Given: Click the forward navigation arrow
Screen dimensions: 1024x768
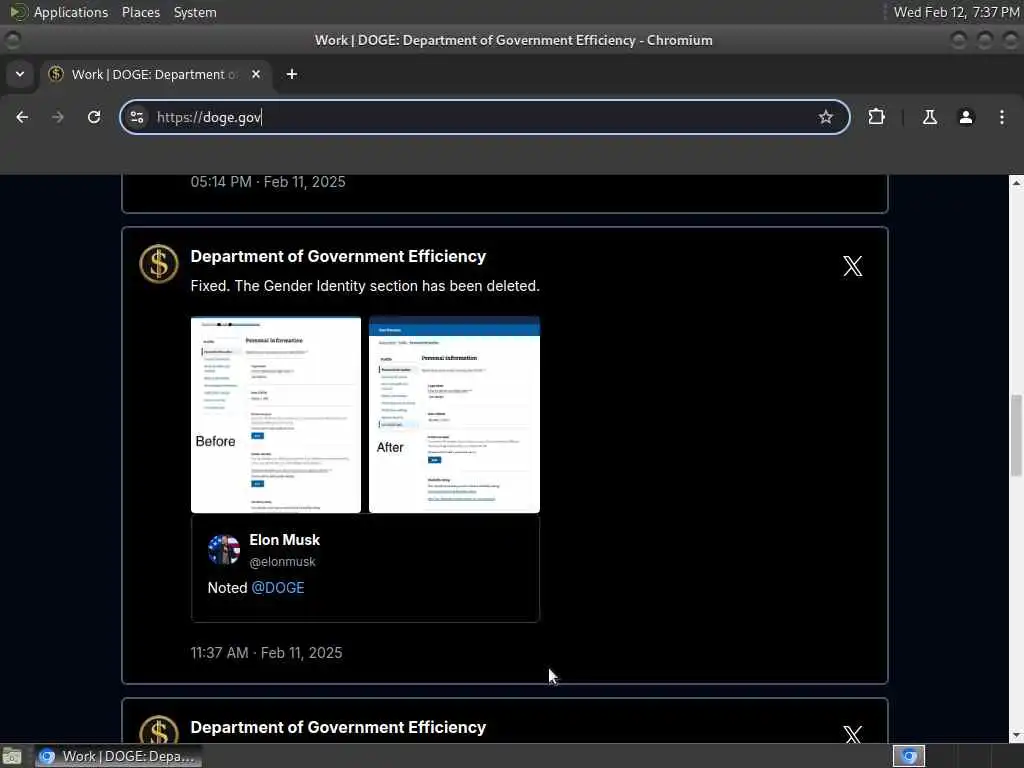Looking at the screenshot, I should pos(57,117).
